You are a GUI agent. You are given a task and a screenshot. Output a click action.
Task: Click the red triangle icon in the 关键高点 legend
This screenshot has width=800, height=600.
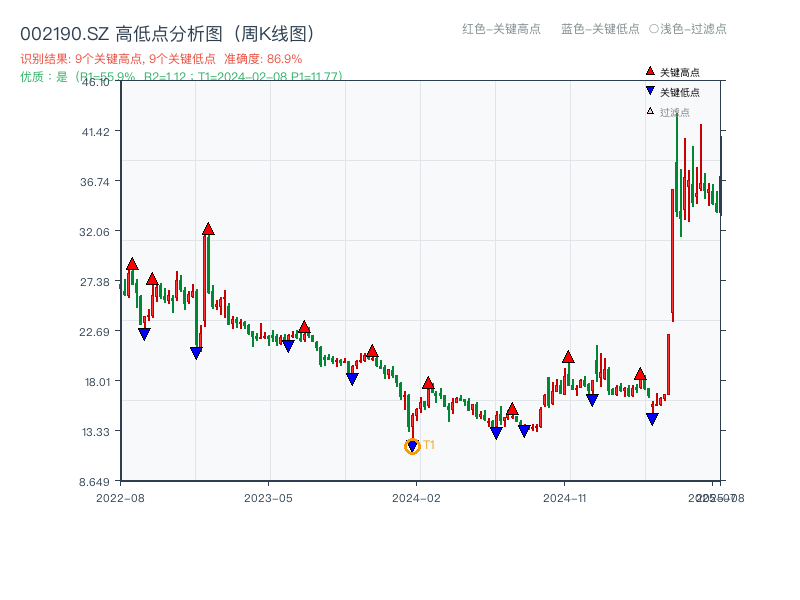coord(650,71)
